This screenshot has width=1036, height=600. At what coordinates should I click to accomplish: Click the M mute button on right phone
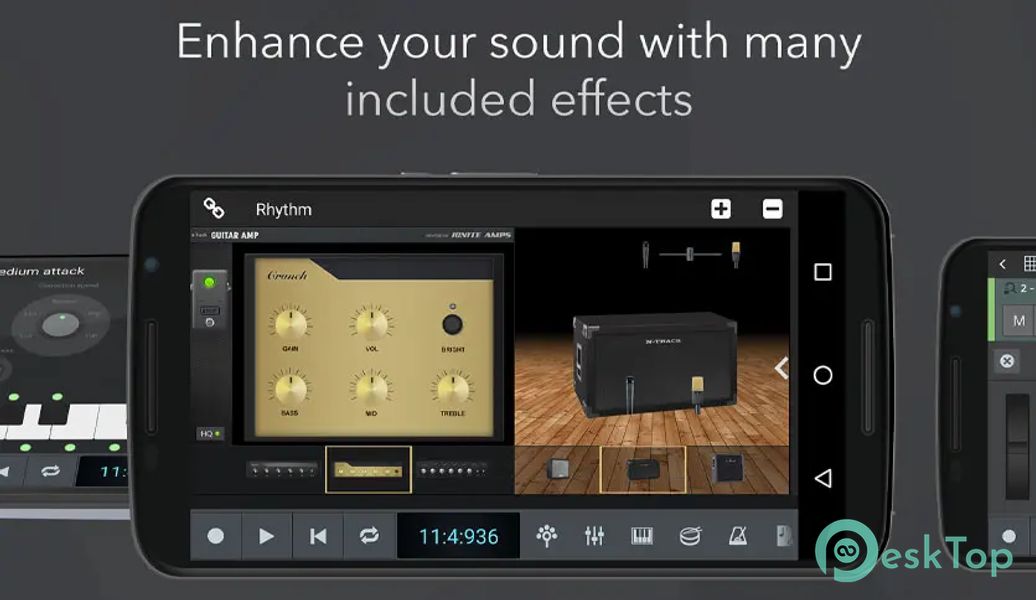coord(1019,320)
